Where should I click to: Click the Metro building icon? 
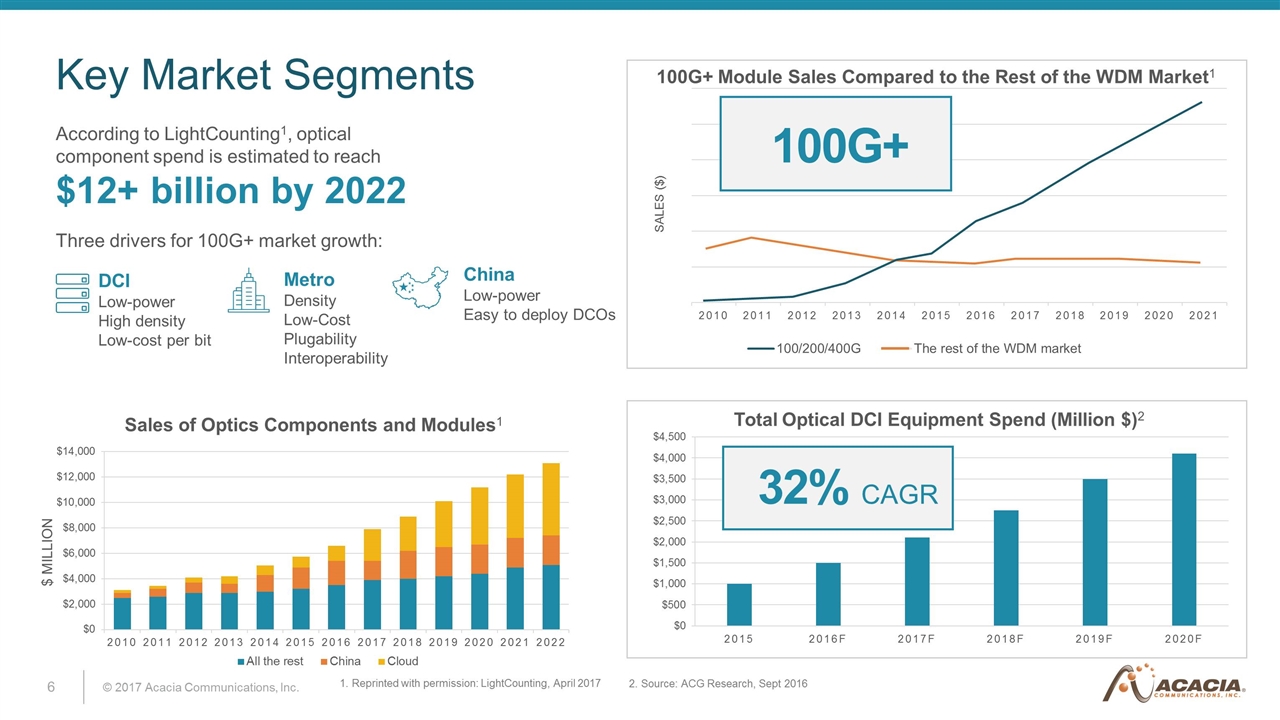(x=248, y=290)
